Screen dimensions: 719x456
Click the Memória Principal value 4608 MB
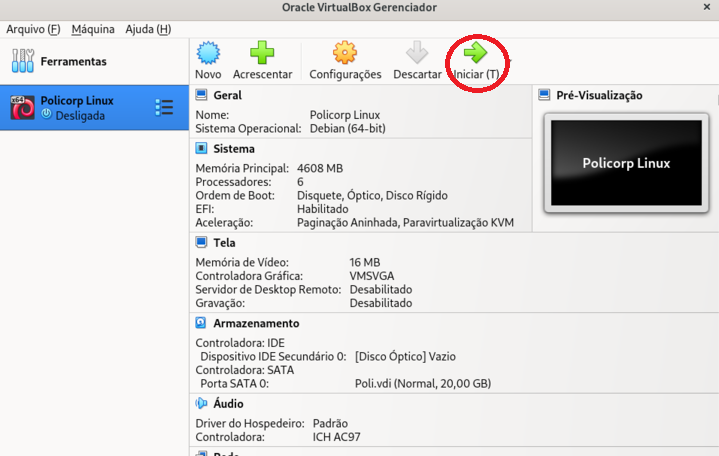click(x=320, y=168)
